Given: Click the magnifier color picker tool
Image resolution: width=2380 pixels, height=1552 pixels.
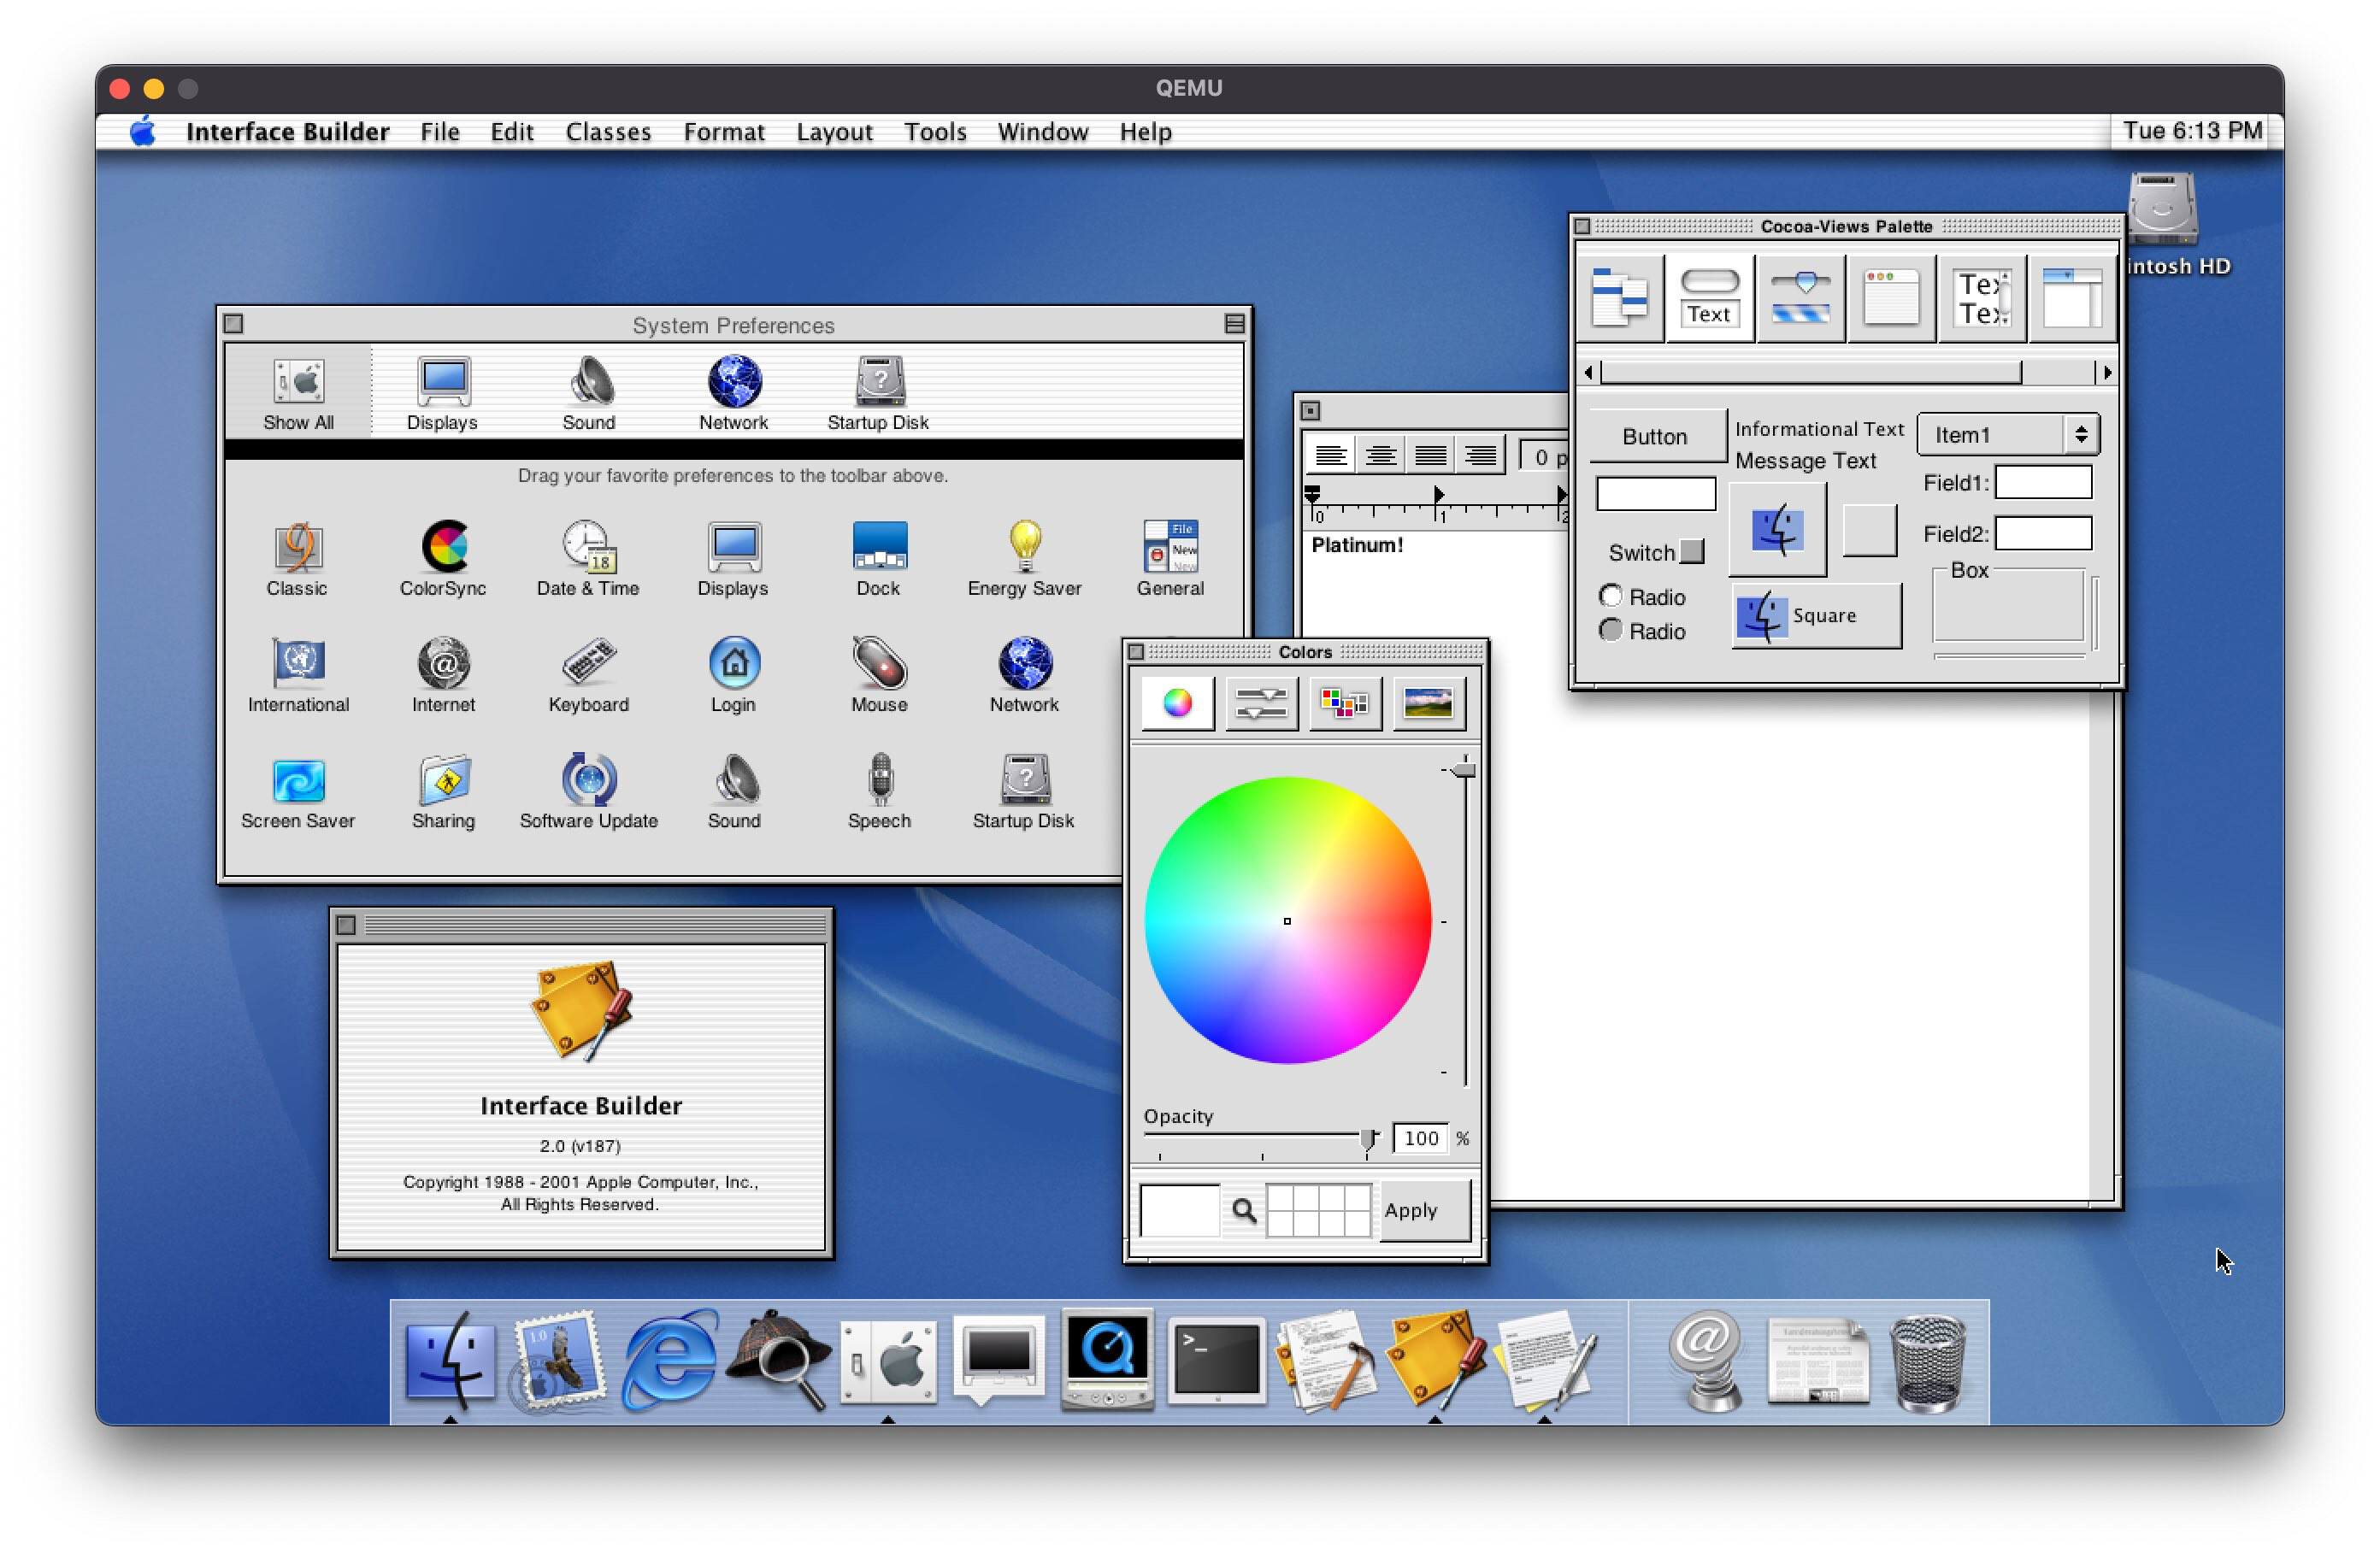Looking at the screenshot, I should pyautogui.click(x=1243, y=1210).
